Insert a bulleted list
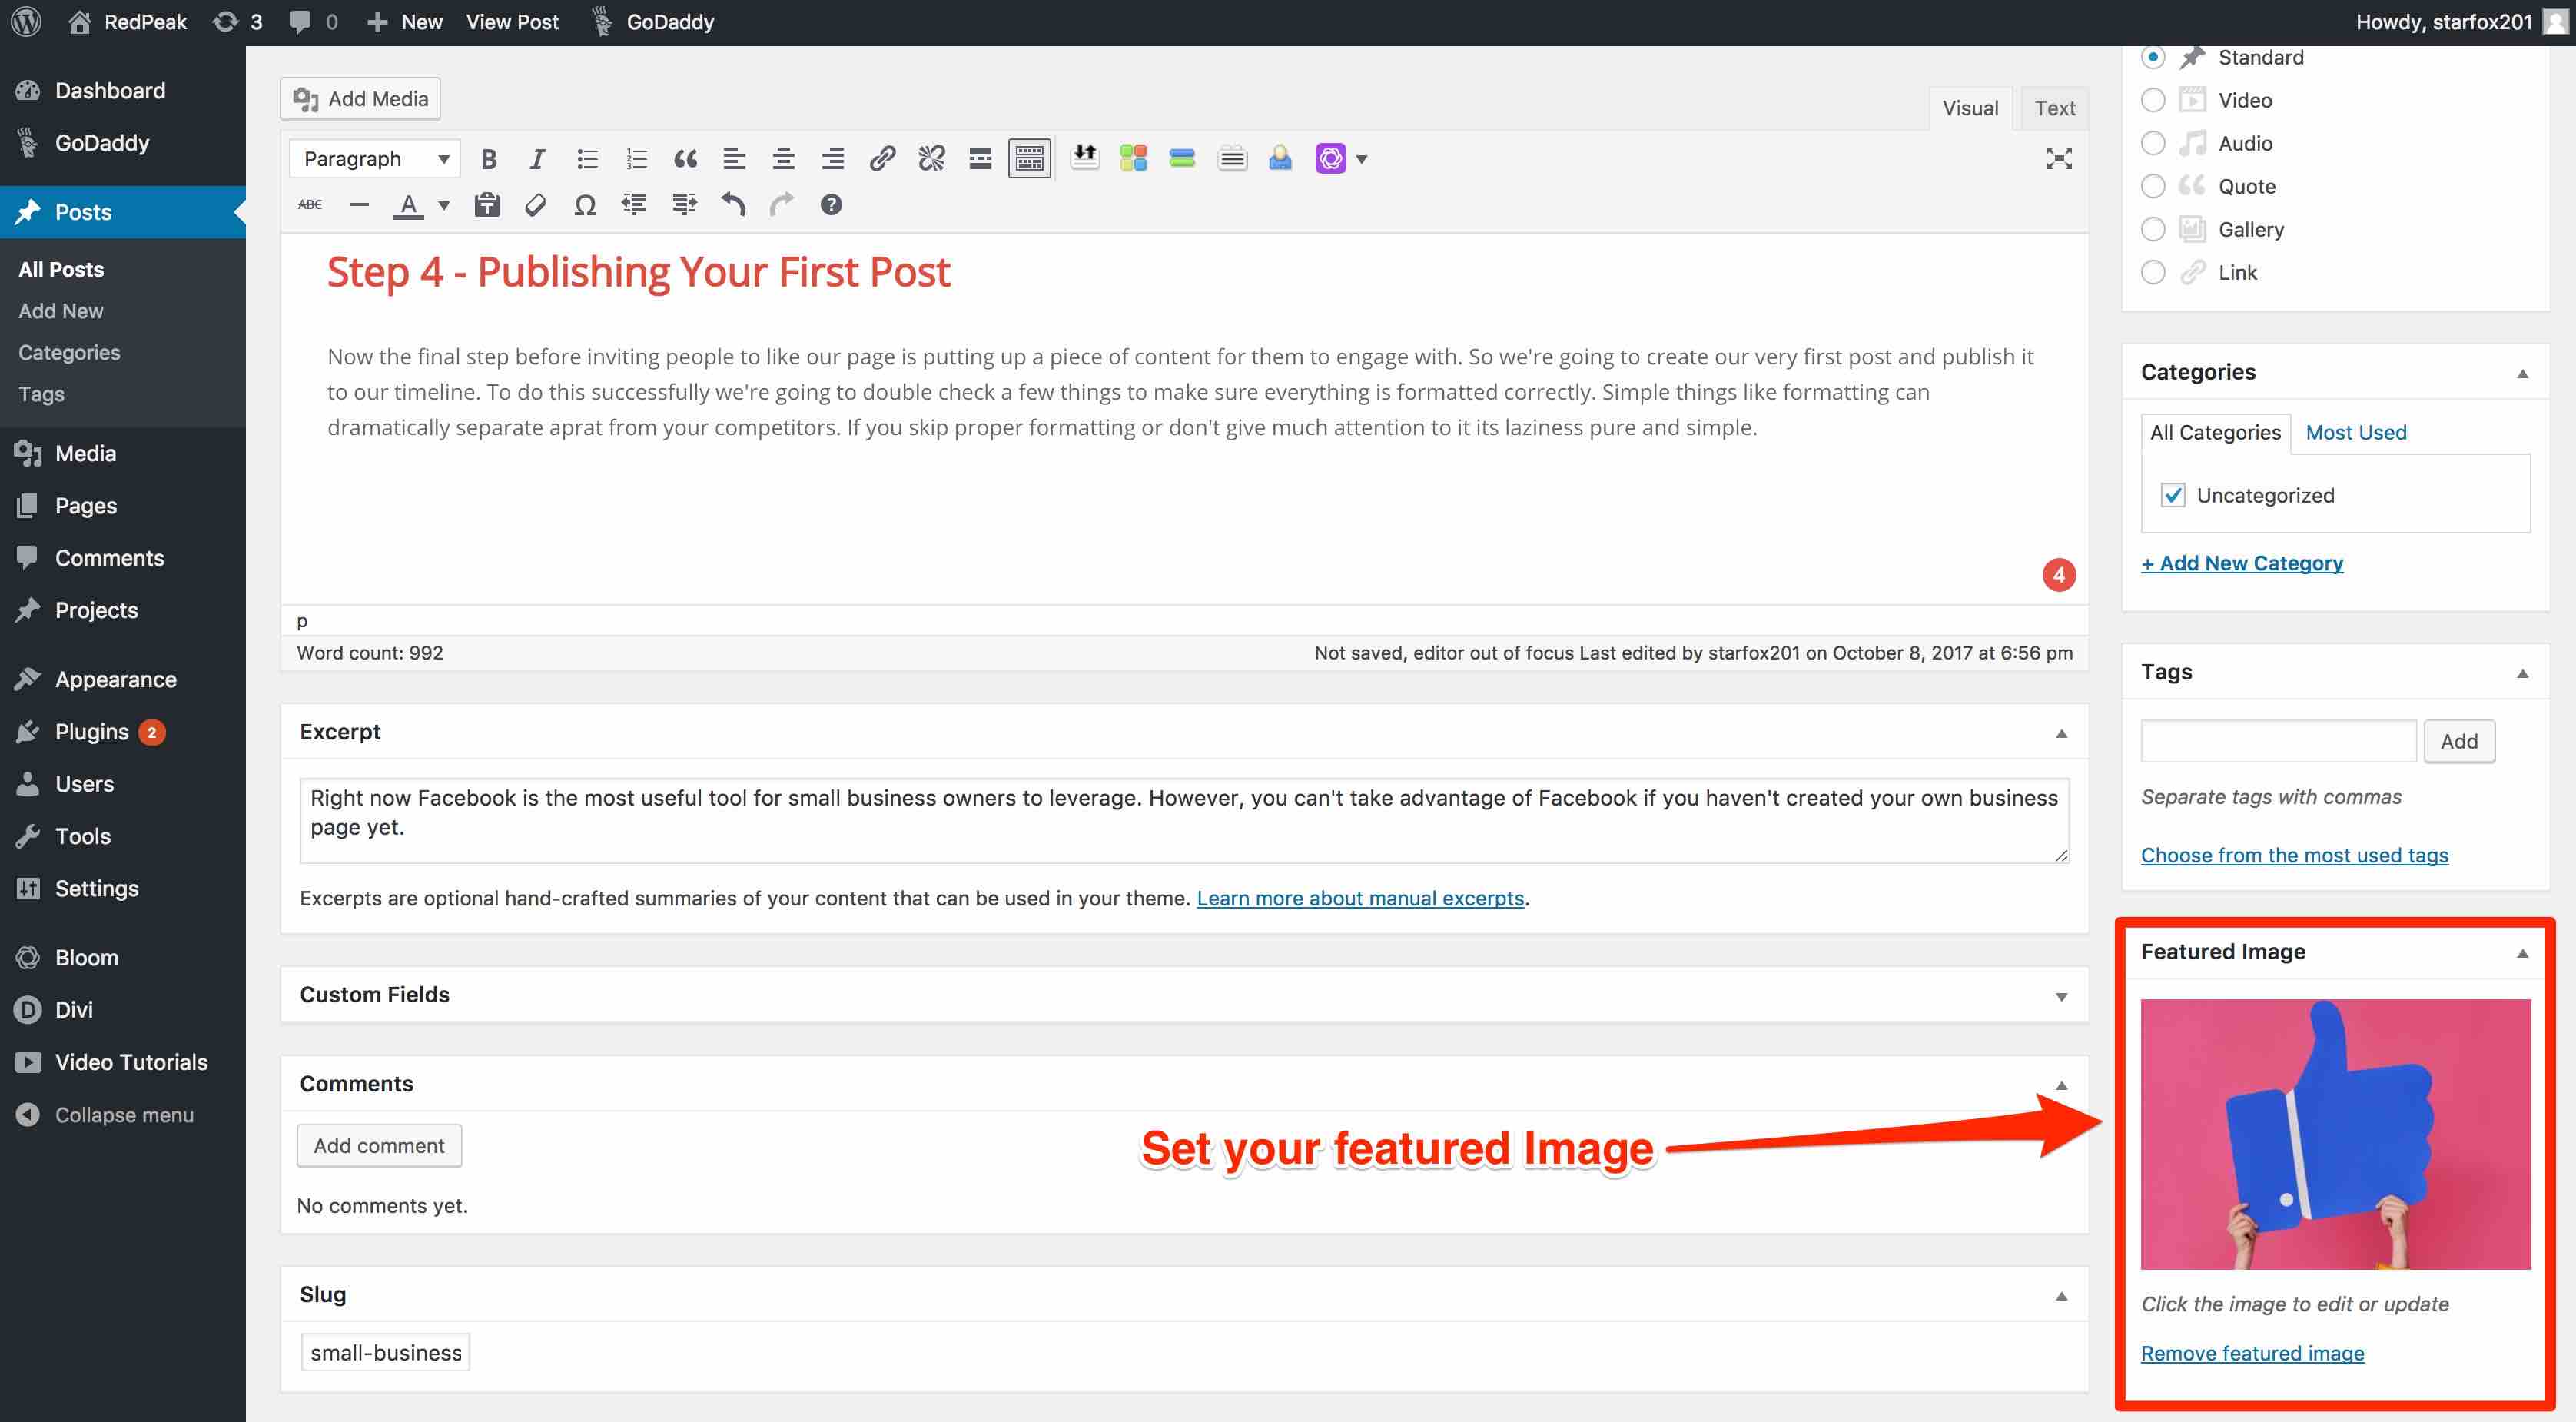The width and height of the screenshot is (2576, 1422). pyautogui.click(x=587, y=158)
